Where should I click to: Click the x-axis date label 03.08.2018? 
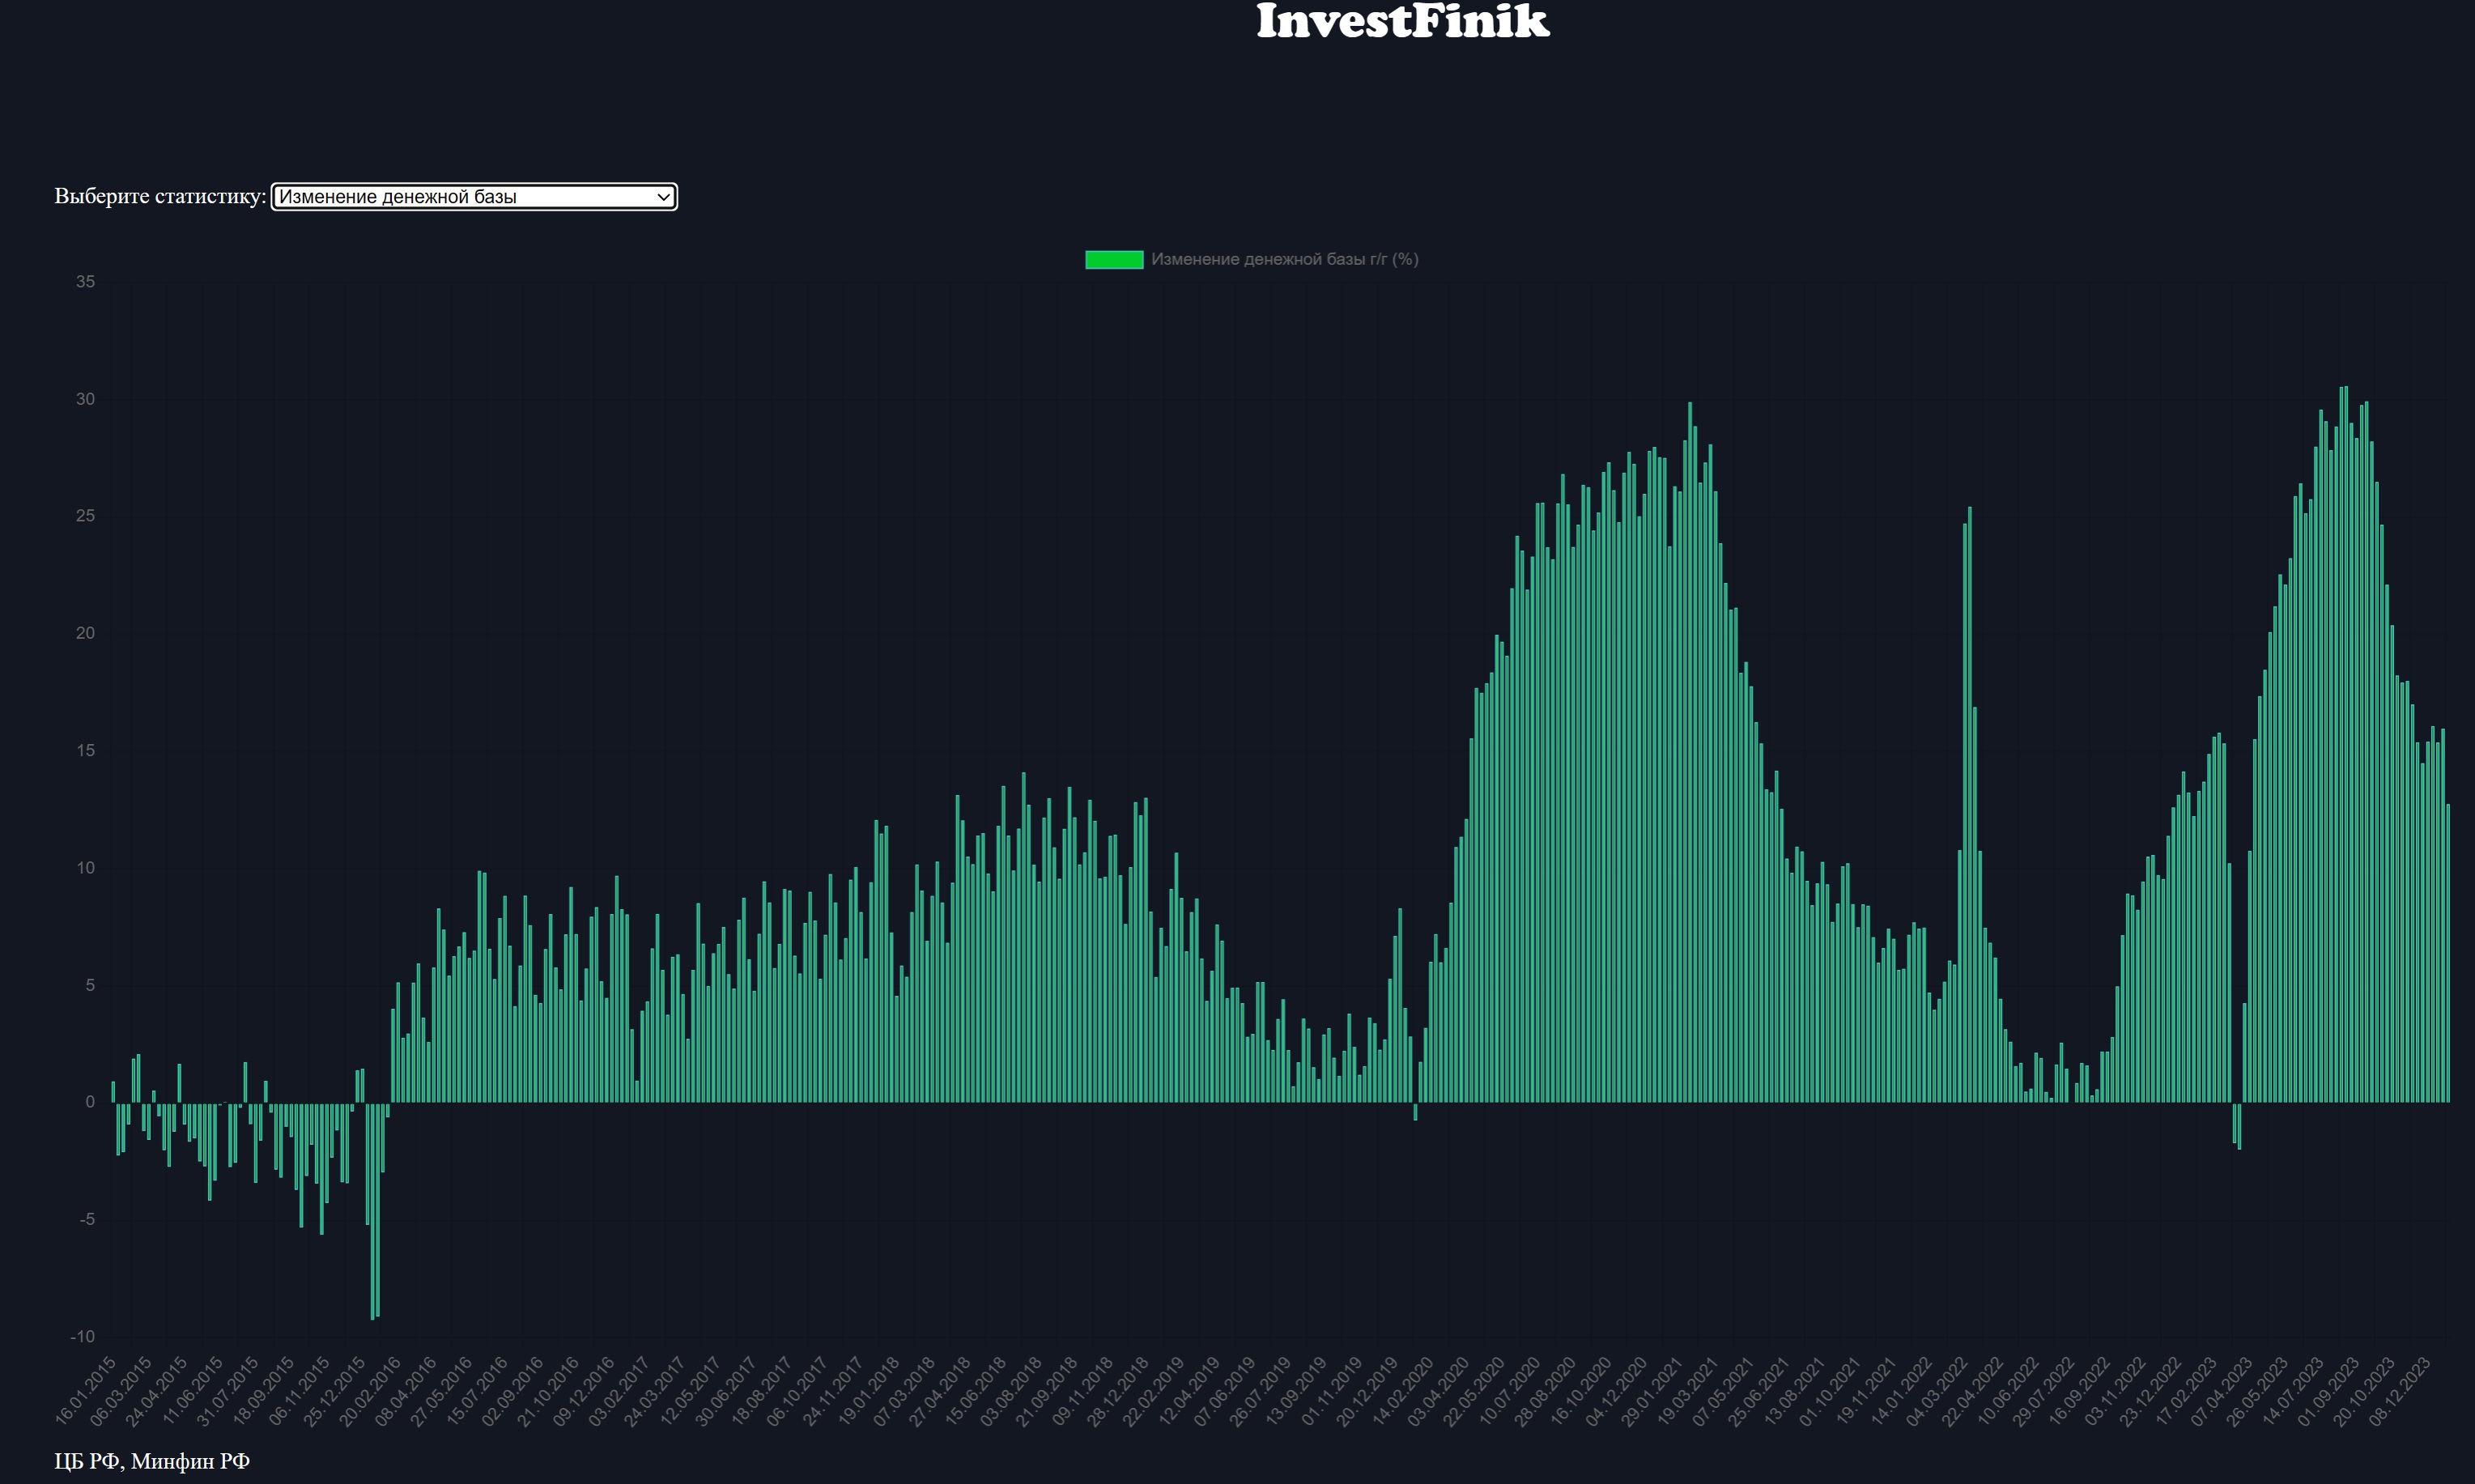click(1012, 1390)
